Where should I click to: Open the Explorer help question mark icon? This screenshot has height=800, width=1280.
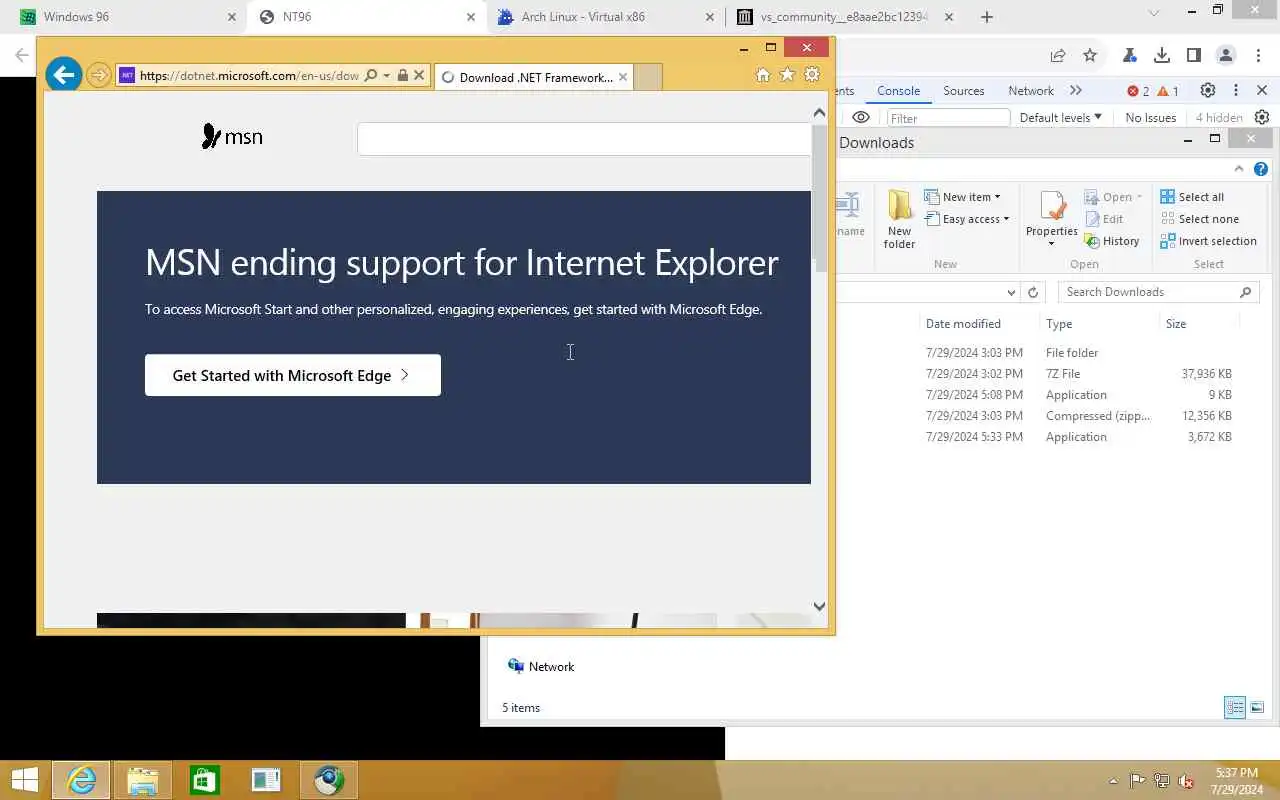(1261, 169)
